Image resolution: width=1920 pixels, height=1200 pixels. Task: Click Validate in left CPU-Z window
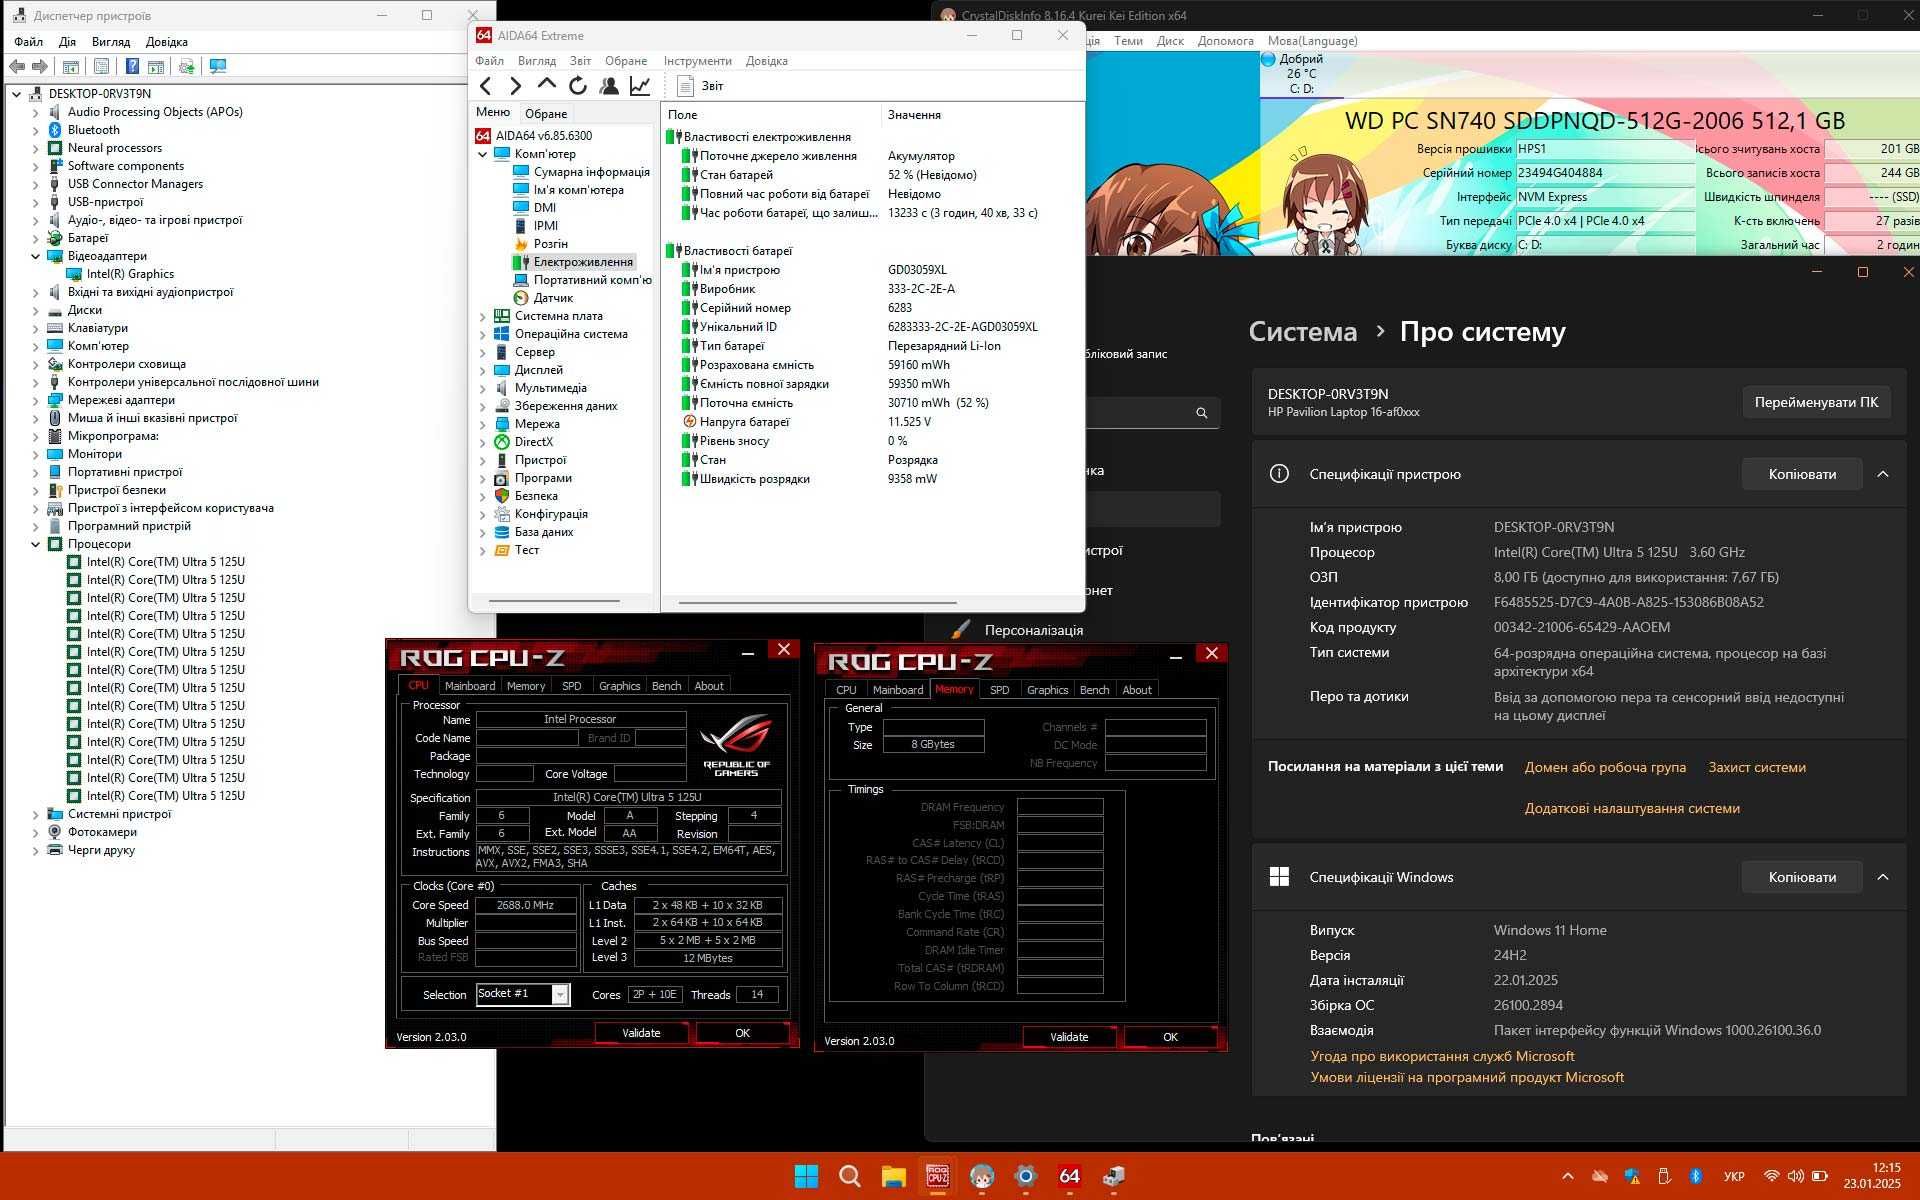click(x=641, y=1033)
